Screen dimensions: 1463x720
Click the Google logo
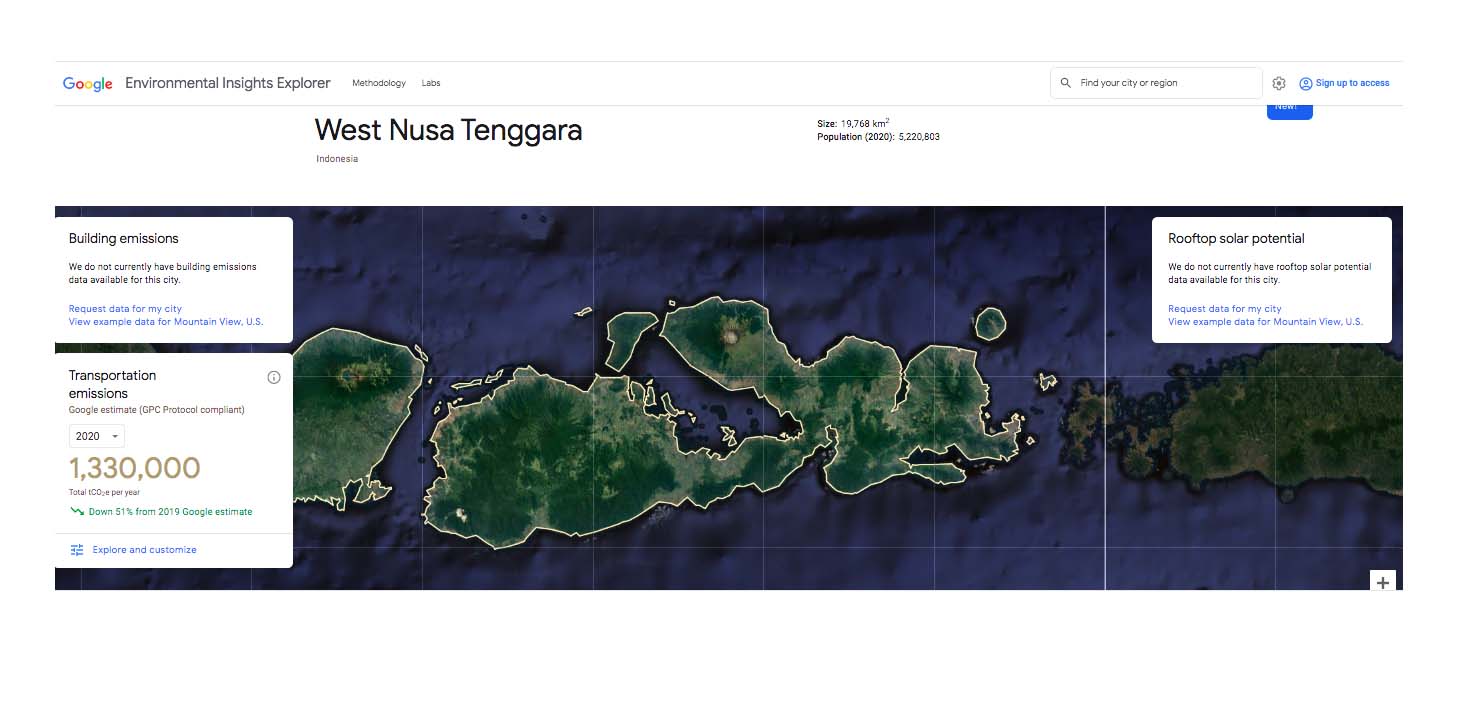click(87, 83)
